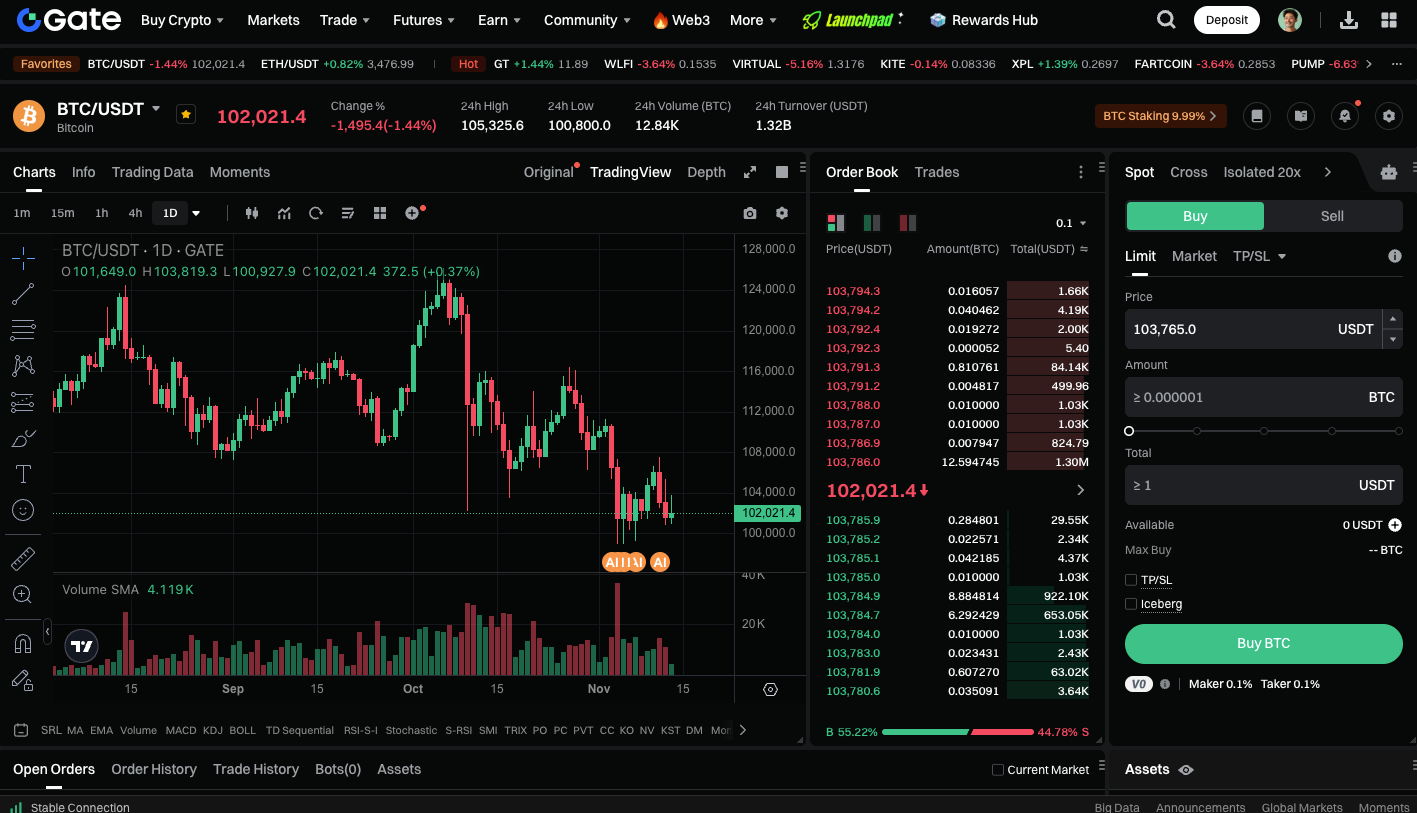Select the crosshair cursor drawing tool
Viewport: 1417px width, 813px height.
23,258
